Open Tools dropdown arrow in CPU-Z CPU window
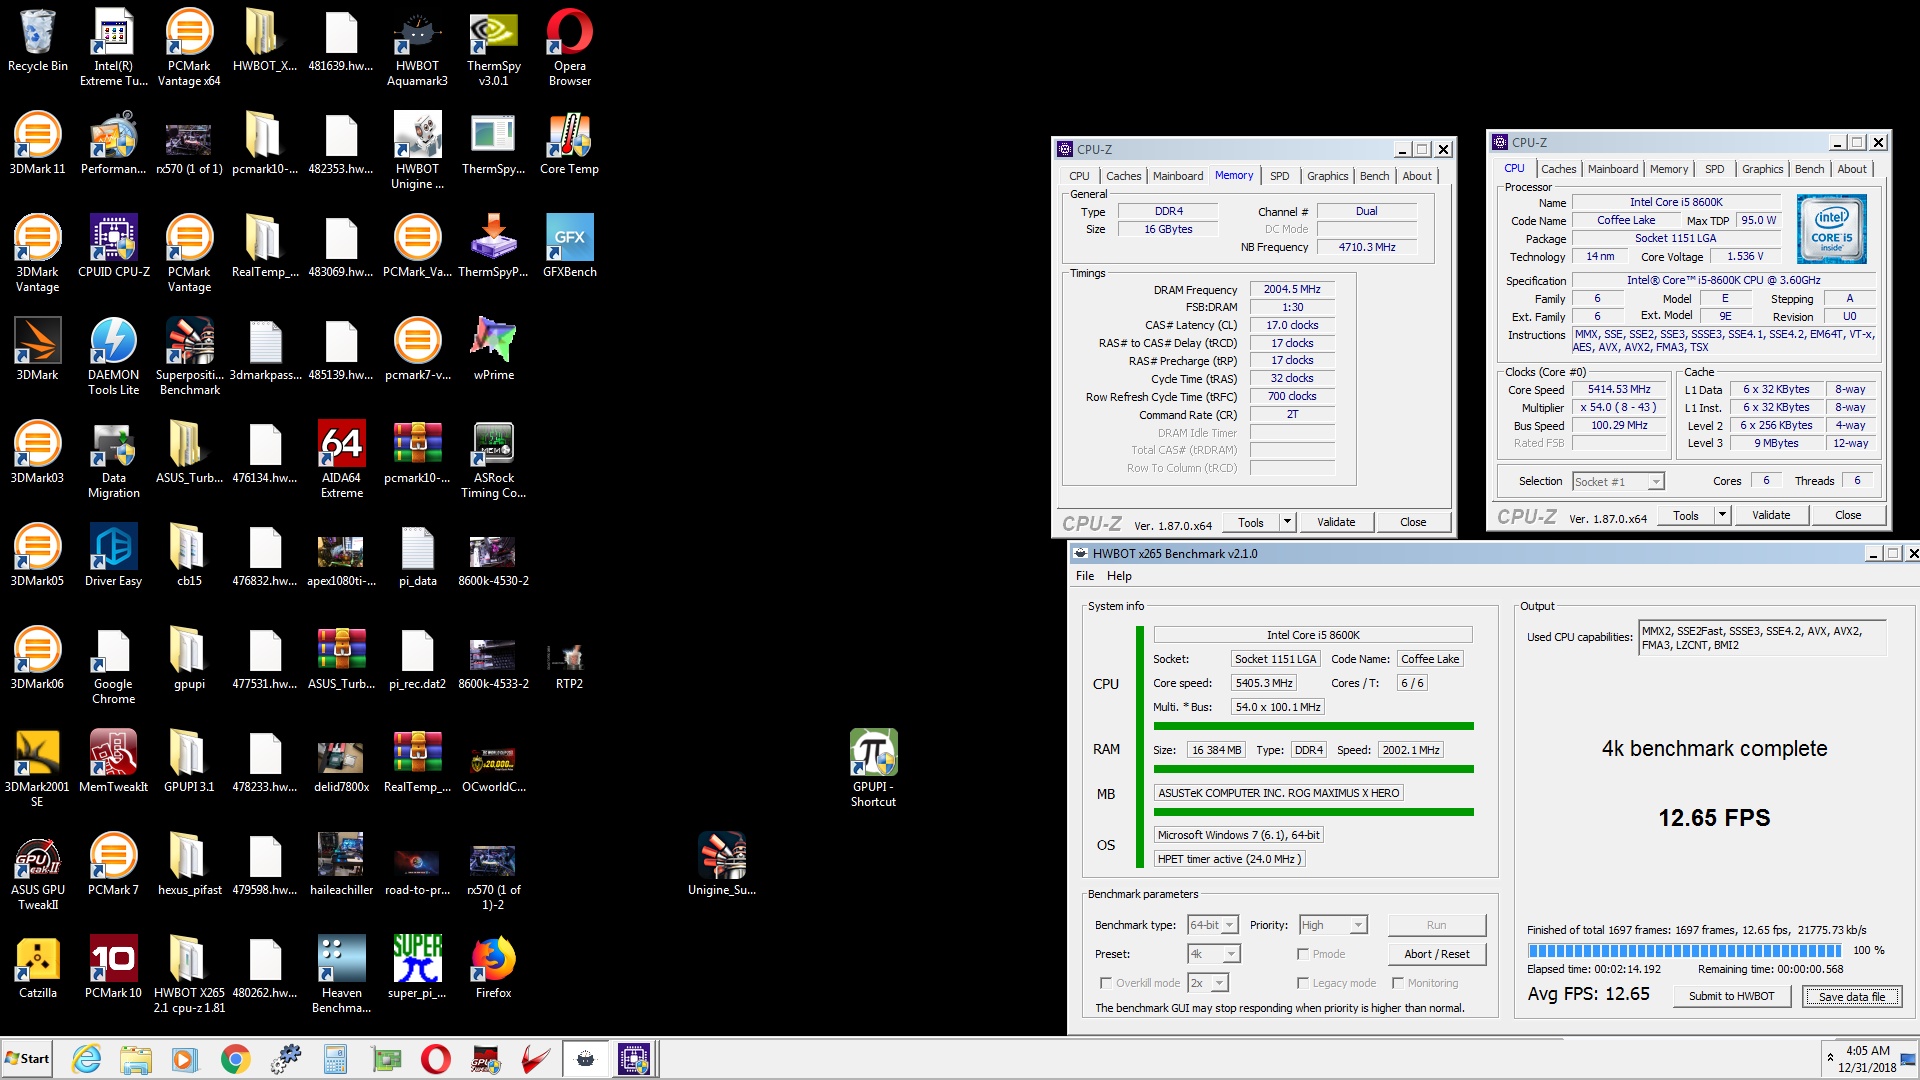This screenshot has height=1080, width=1920. click(x=1722, y=516)
